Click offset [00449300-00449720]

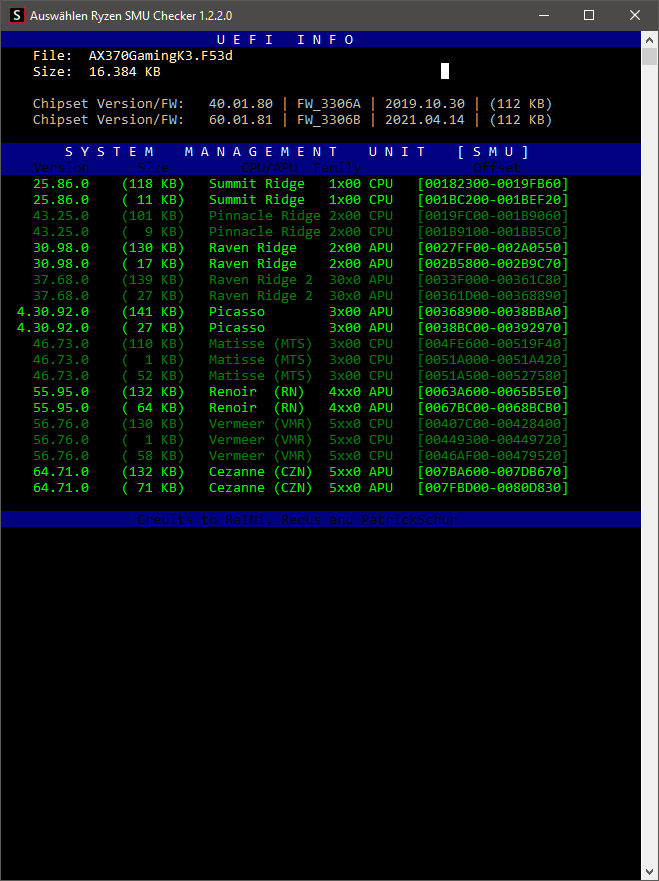point(493,439)
